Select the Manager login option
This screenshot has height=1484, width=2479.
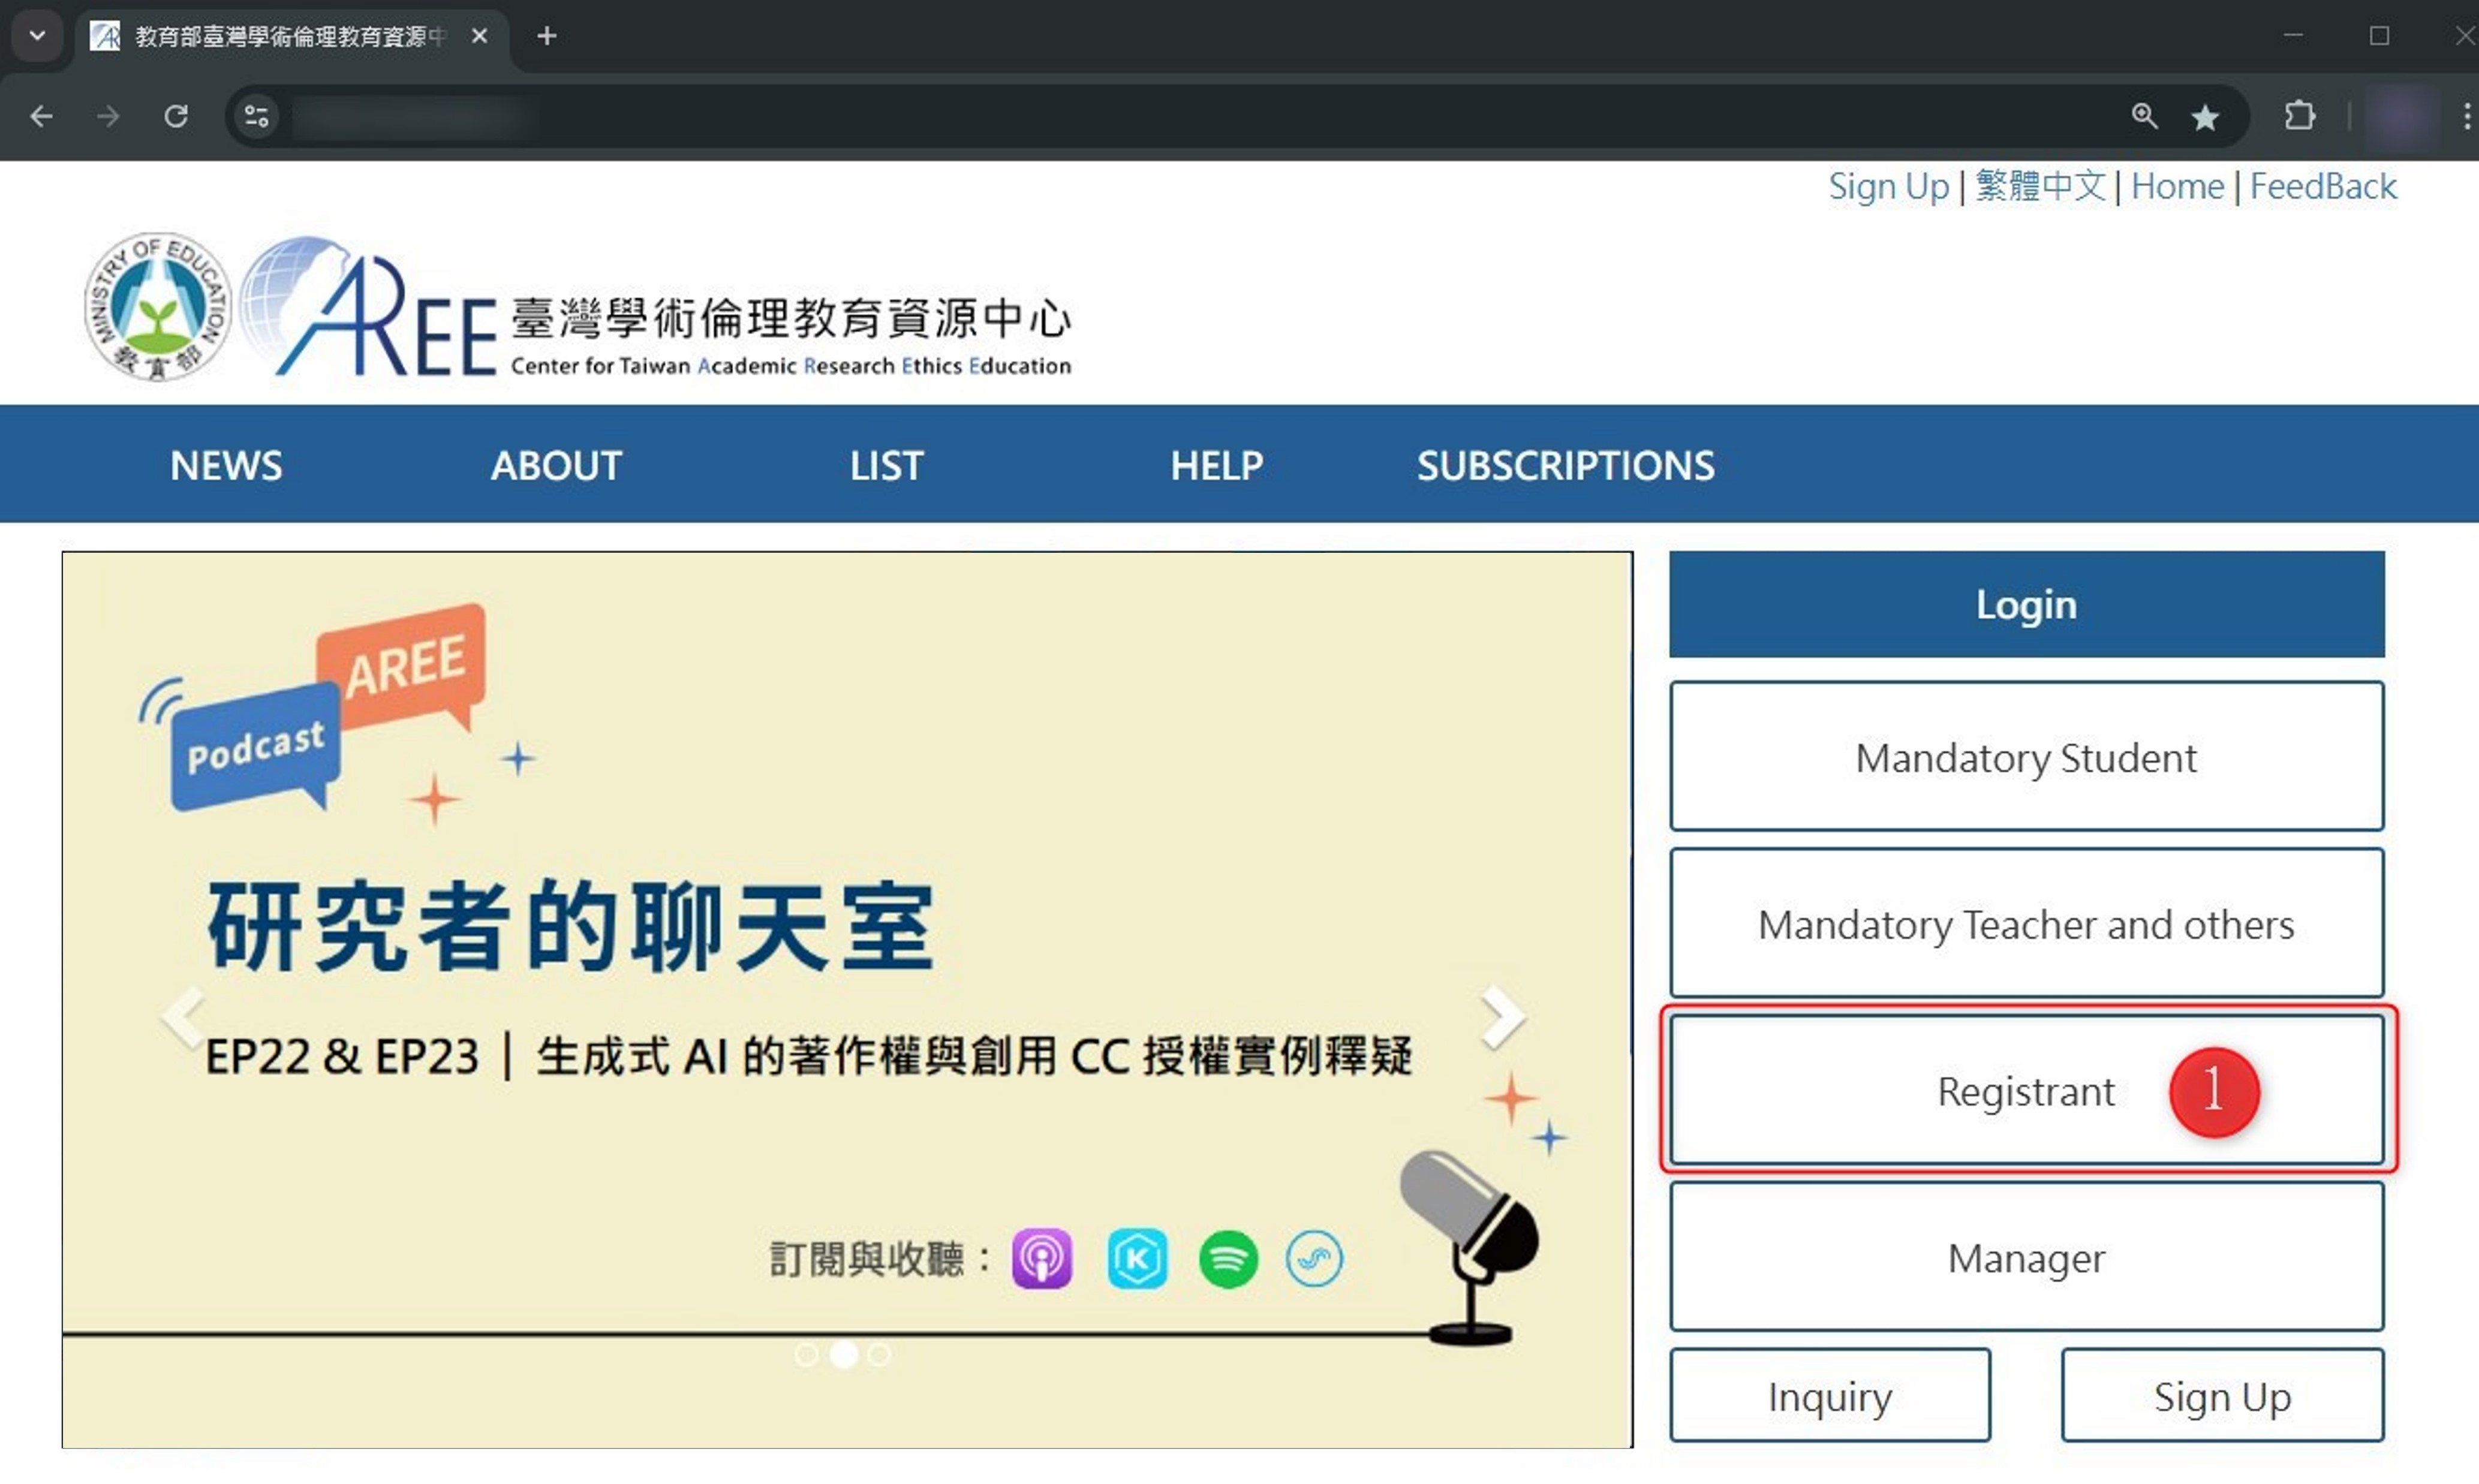point(2026,1257)
